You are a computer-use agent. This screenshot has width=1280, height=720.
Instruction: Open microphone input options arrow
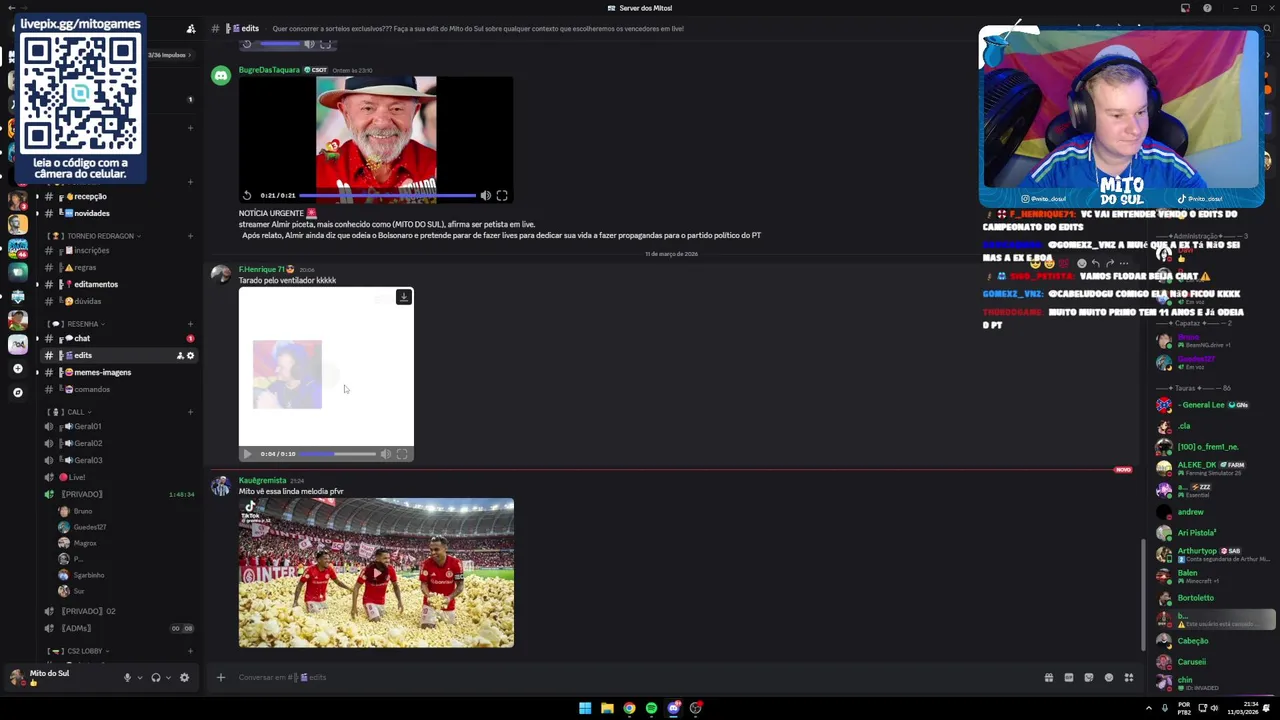coord(139,678)
